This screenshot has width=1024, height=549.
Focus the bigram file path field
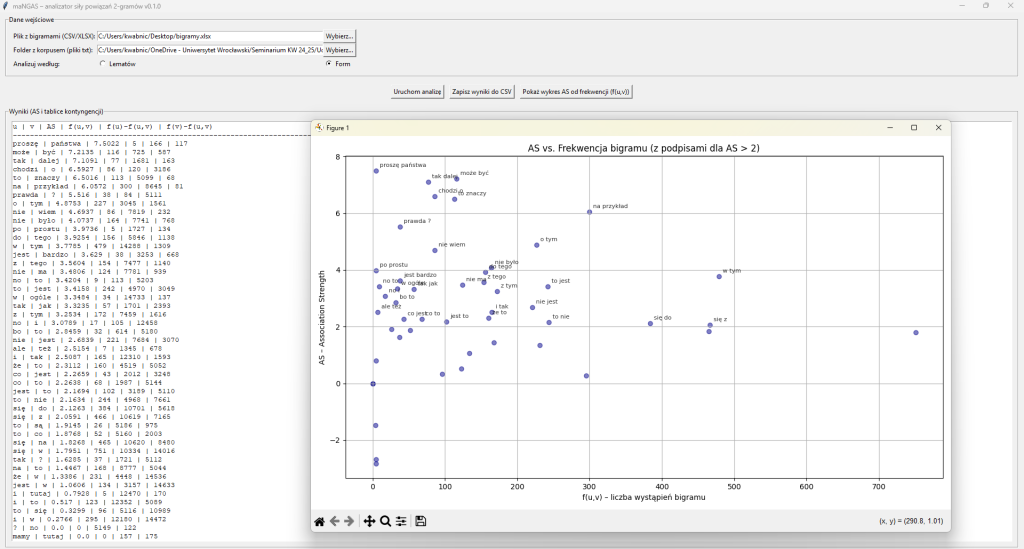pyautogui.click(x=210, y=36)
